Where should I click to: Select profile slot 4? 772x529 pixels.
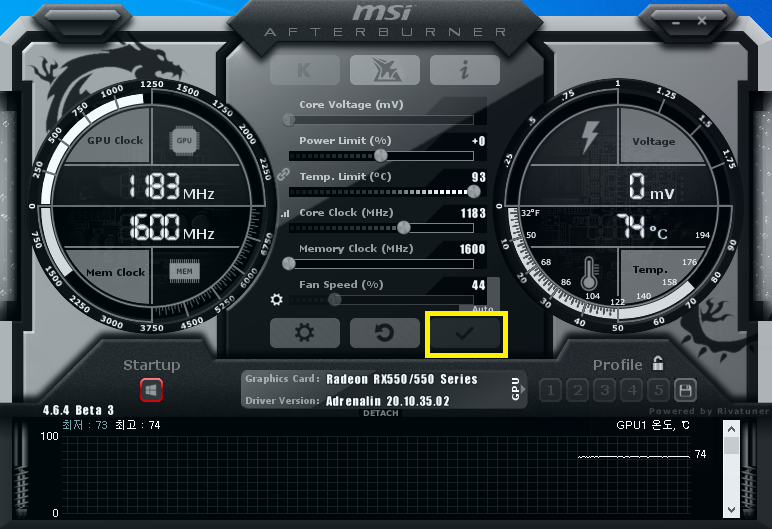(x=632, y=391)
